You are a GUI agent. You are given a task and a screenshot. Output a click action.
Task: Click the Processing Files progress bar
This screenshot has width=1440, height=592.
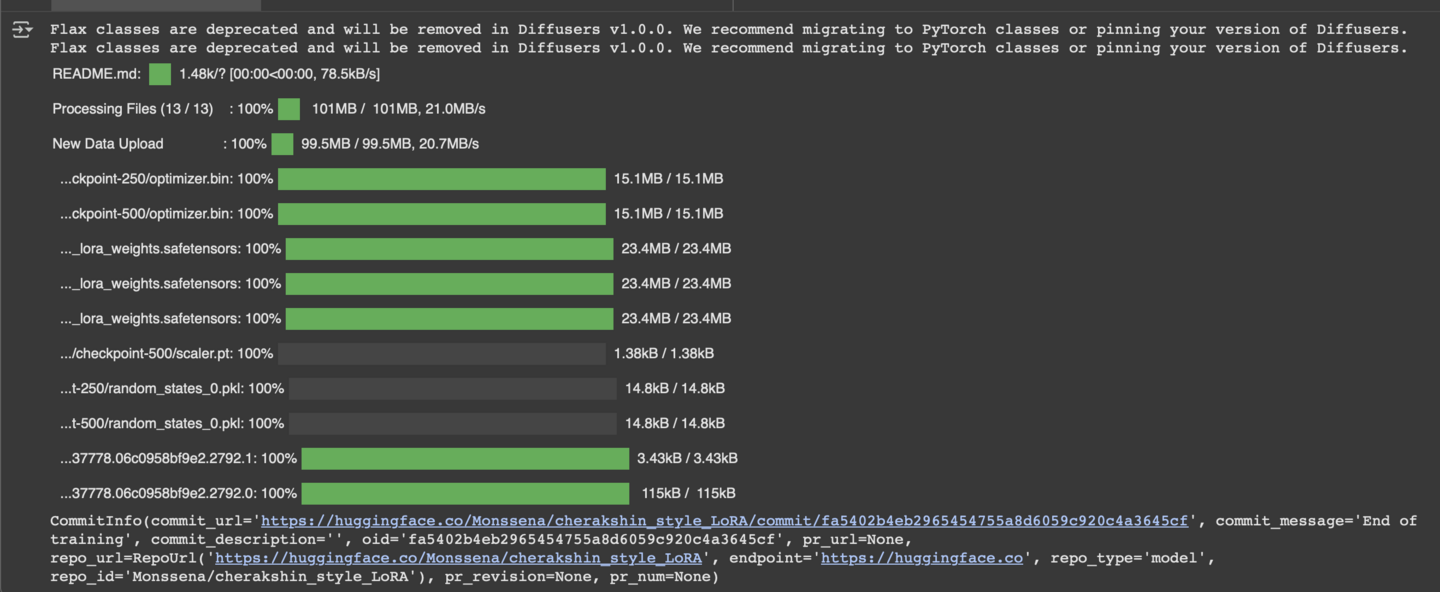point(289,109)
